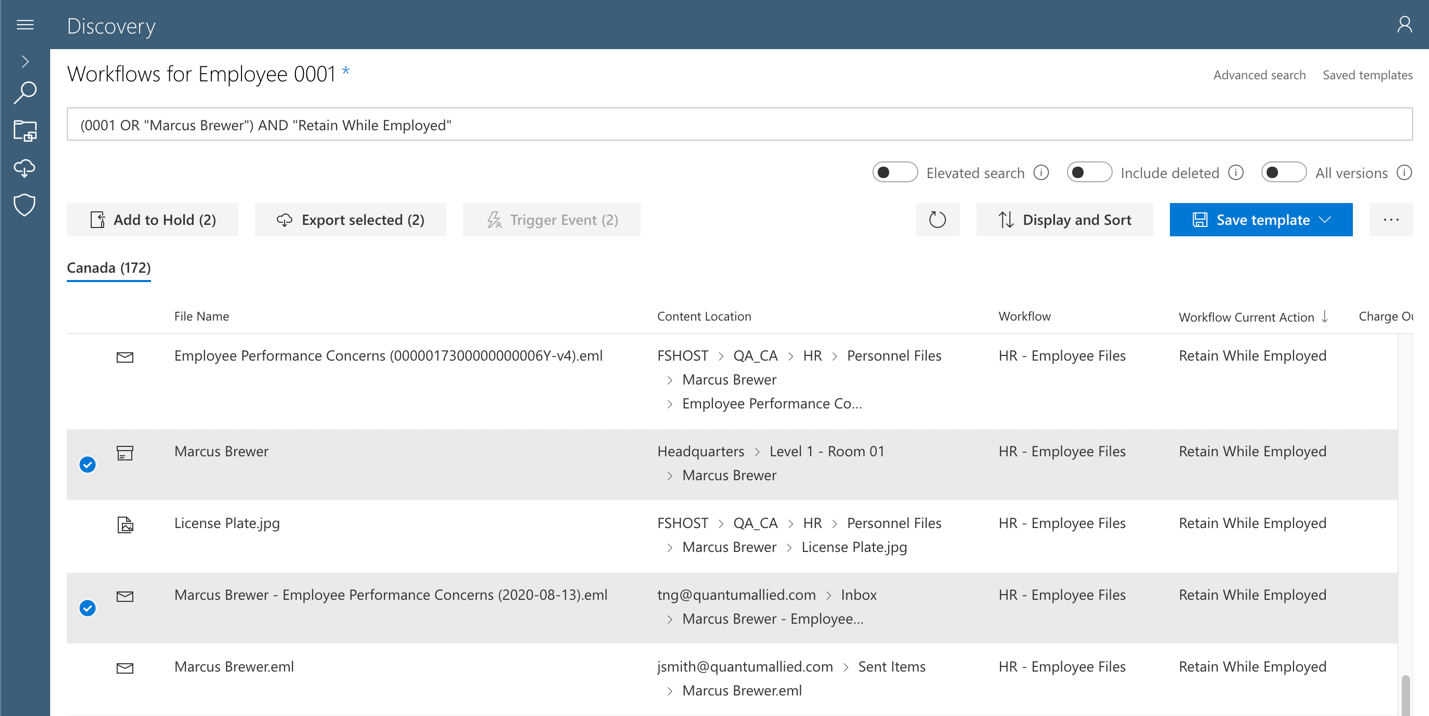Open the user profile icon
Screen dimensions: 1429x716
(x=1404, y=24)
